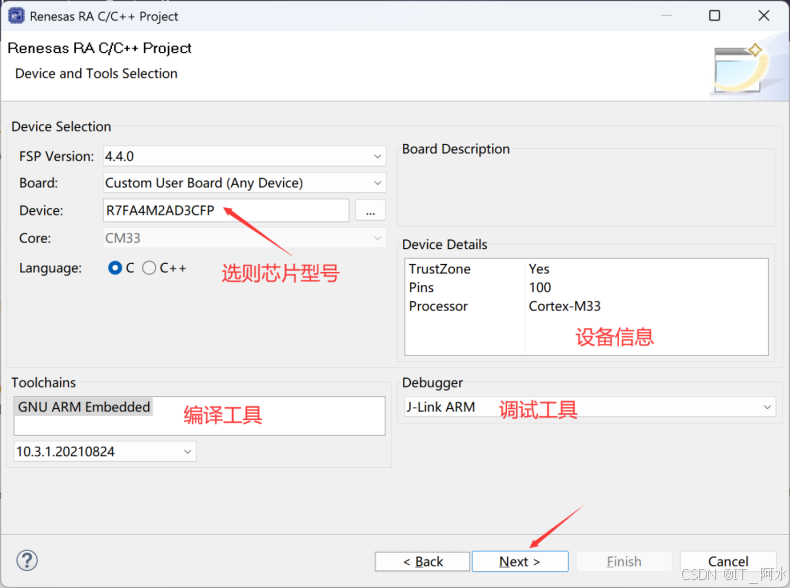Click the Pins 100 row
Viewport: 790px width, 588px height.
pyautogui.click(x=586, y=288)
